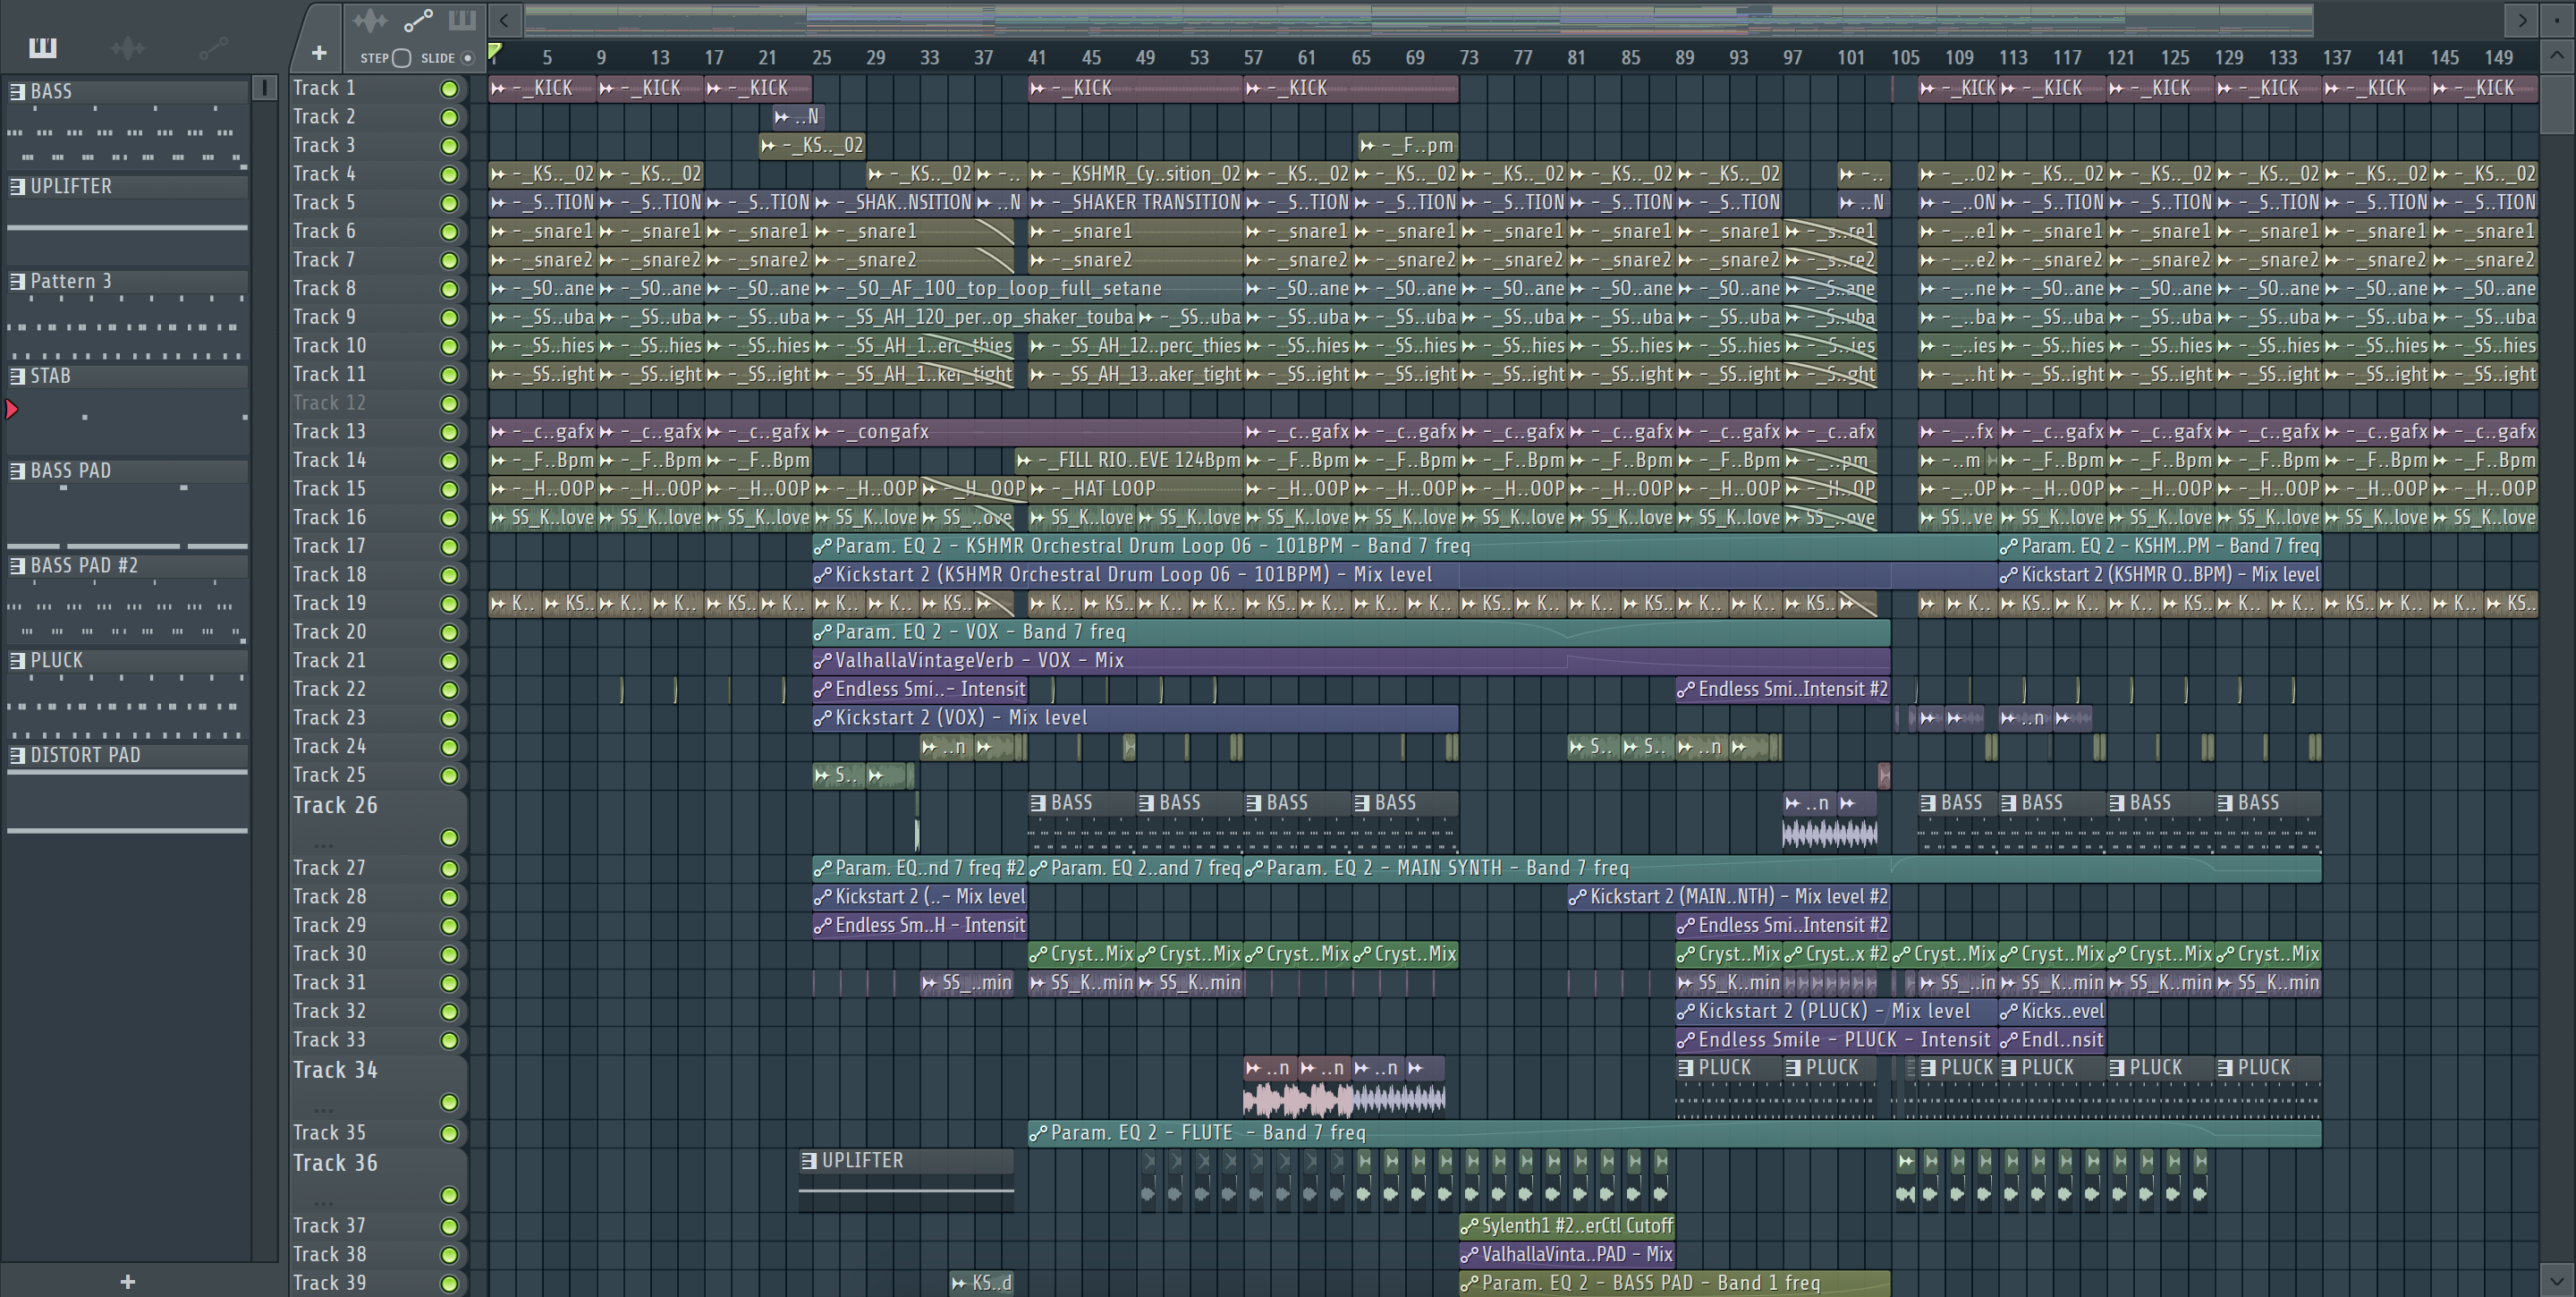Select the DISTORT PAD pattern name

pyautogui.click(x=85, y=755)
